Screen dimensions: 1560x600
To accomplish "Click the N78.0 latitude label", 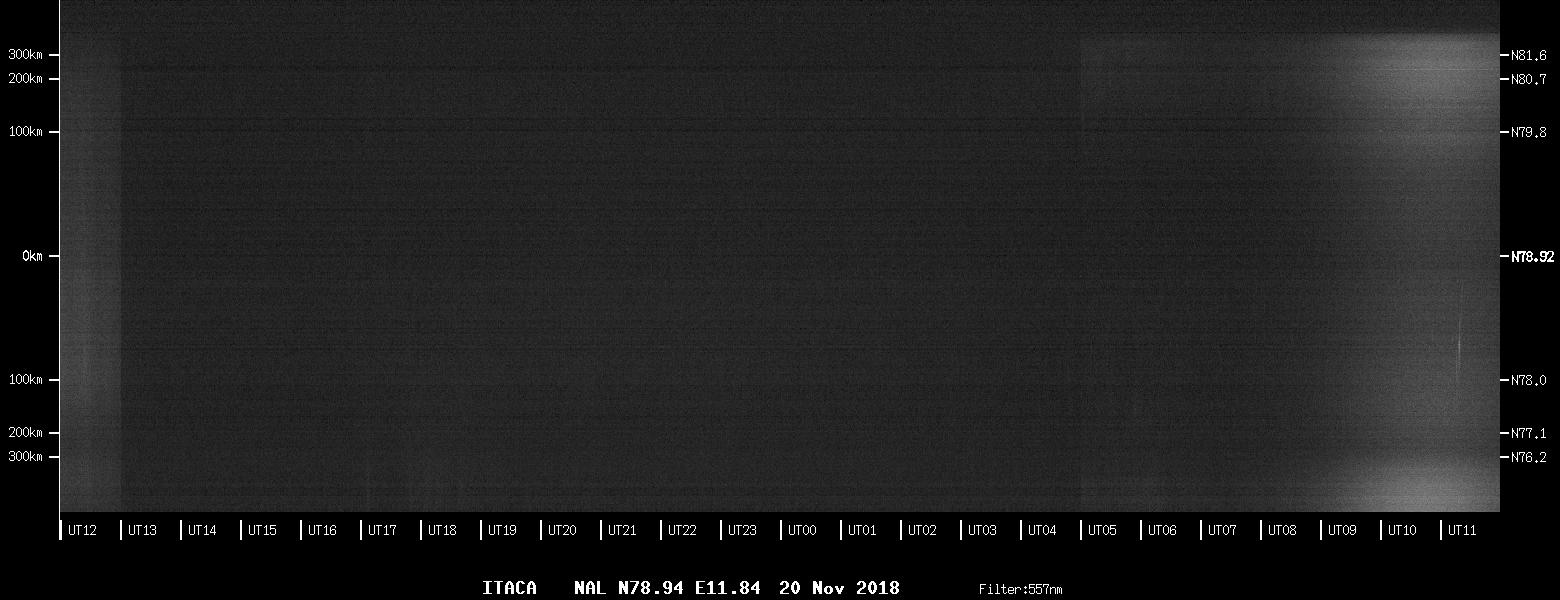I will pos(1529,380).
